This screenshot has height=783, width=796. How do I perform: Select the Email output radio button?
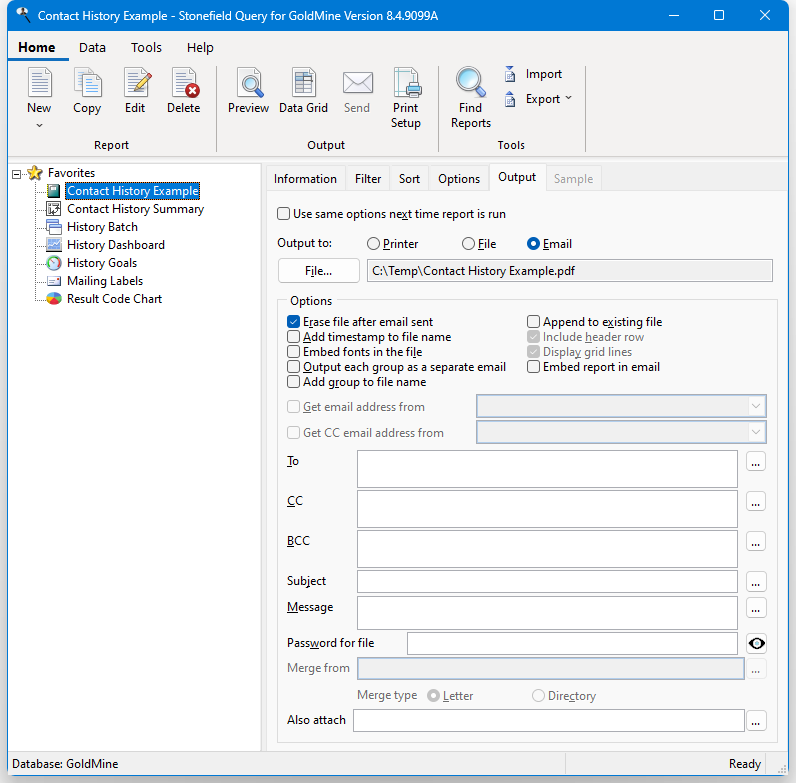pos(533,244)
